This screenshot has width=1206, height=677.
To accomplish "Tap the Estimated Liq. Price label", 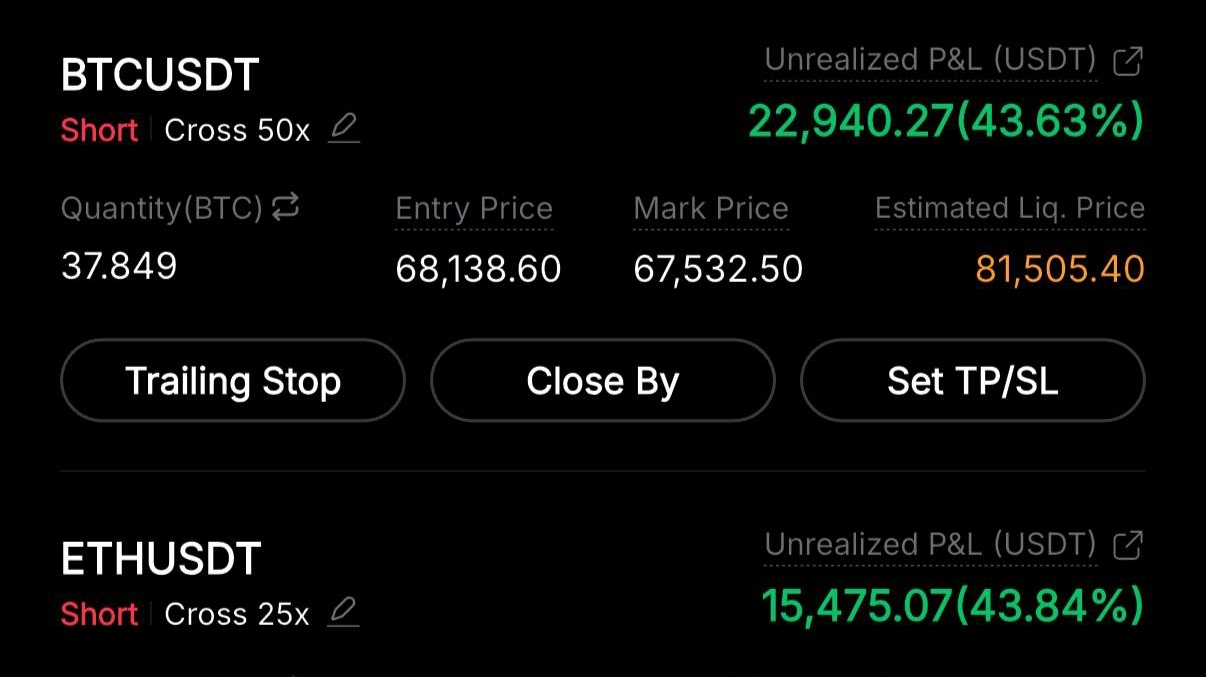I will click(x=1009, y=208).
